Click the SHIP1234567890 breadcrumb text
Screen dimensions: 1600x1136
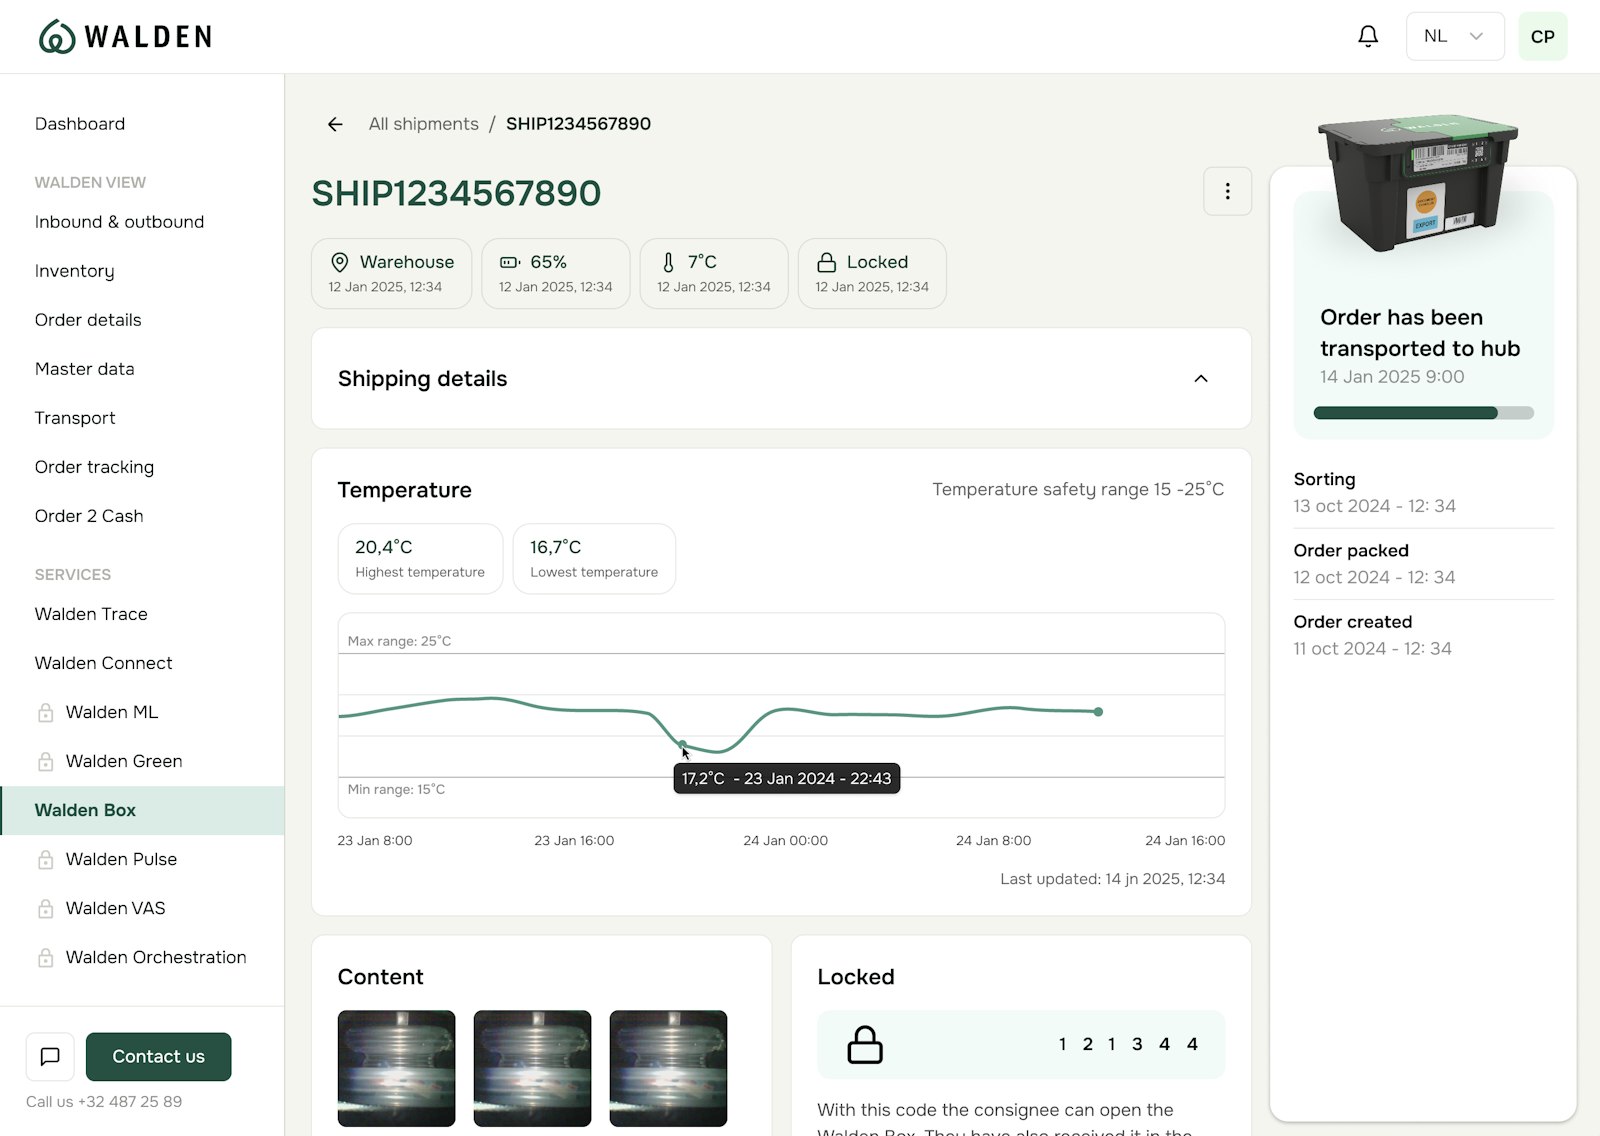pos(578,124)
